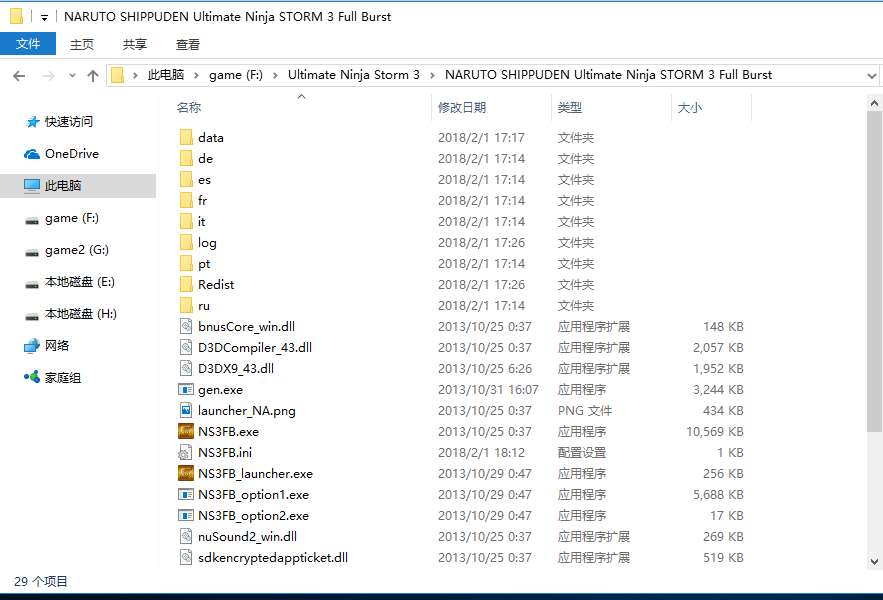Go back with the back arrow
The width and height of the screenshot is (883, 600).
click(19, 75)
